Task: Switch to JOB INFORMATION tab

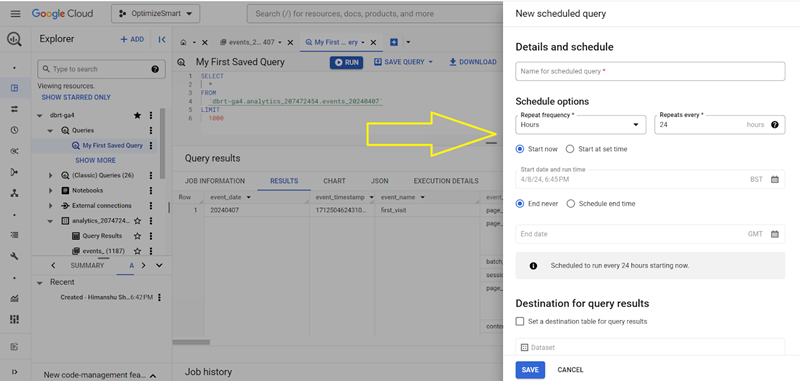Action: pos(215,181)
